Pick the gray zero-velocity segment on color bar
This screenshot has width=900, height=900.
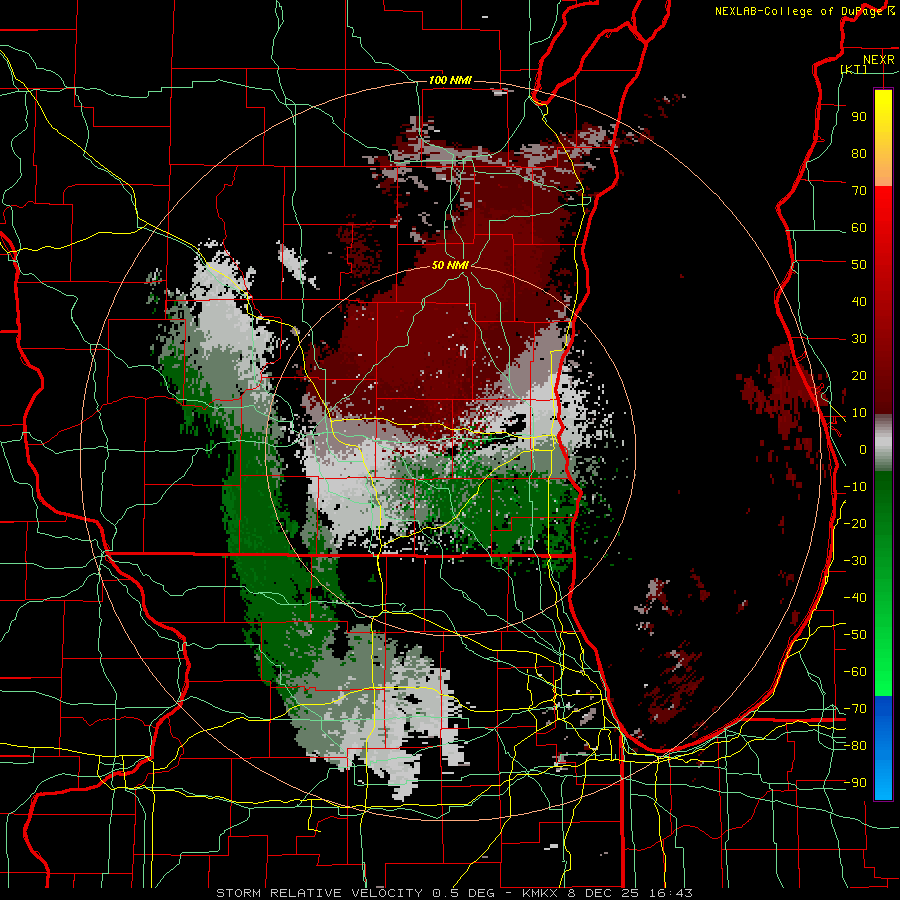[x=883, y=443]
